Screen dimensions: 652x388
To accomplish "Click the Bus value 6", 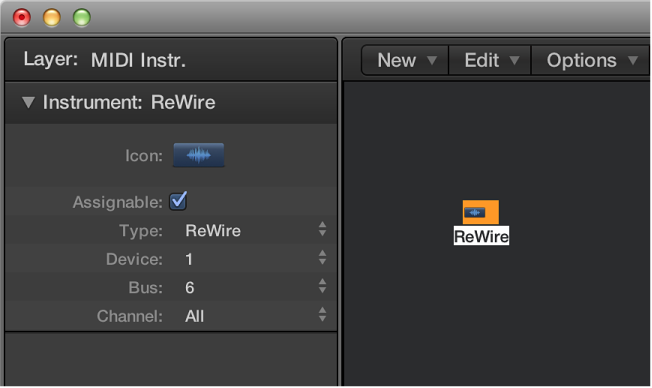I will pyautogui.click(x=190, y=288).
